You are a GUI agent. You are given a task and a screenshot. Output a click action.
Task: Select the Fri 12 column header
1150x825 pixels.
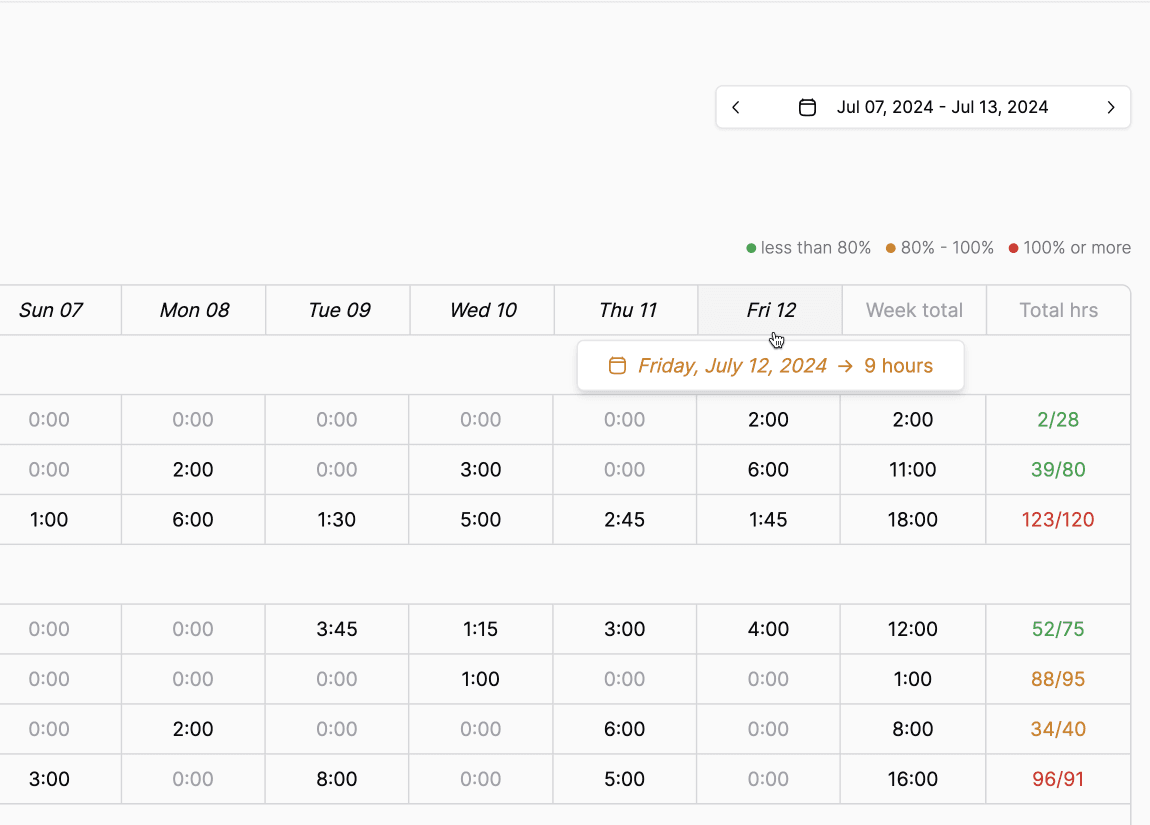tap(771, 310)
